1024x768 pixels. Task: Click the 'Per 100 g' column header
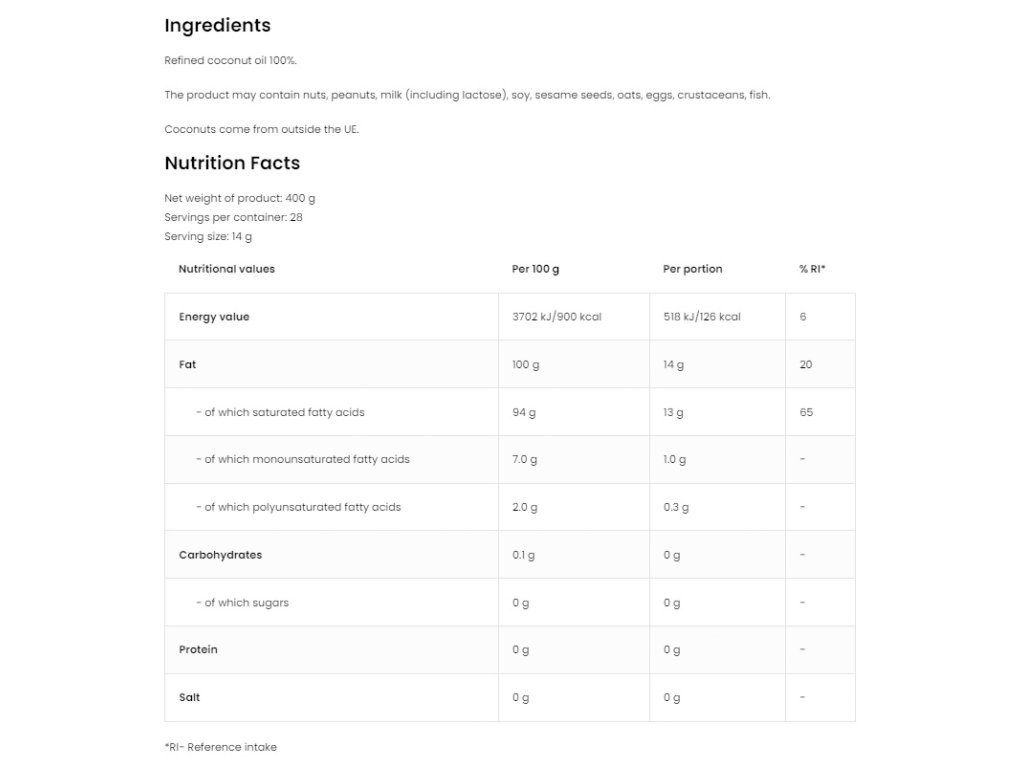[535, 269]
